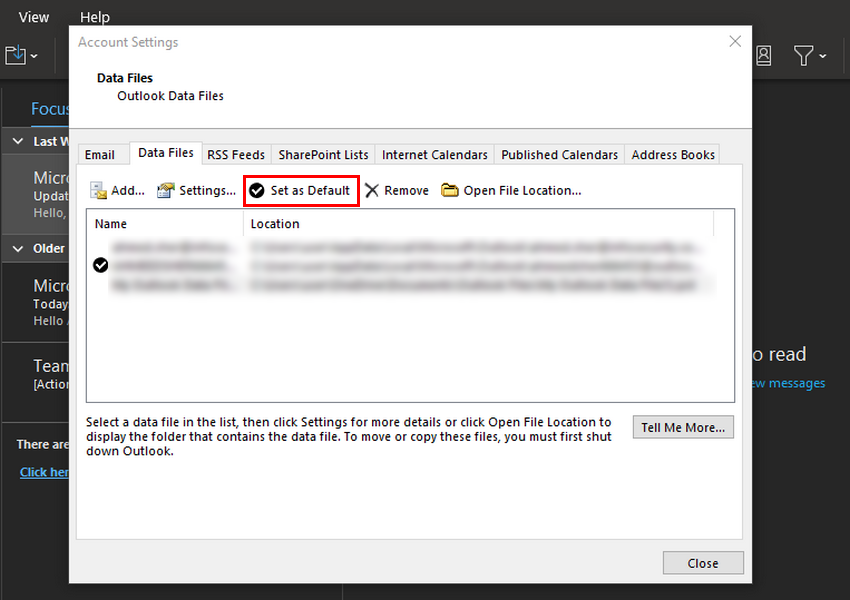Click Close to dismiss Account Settings
This screenshot has height=600, width=850.
pos(703,562)
